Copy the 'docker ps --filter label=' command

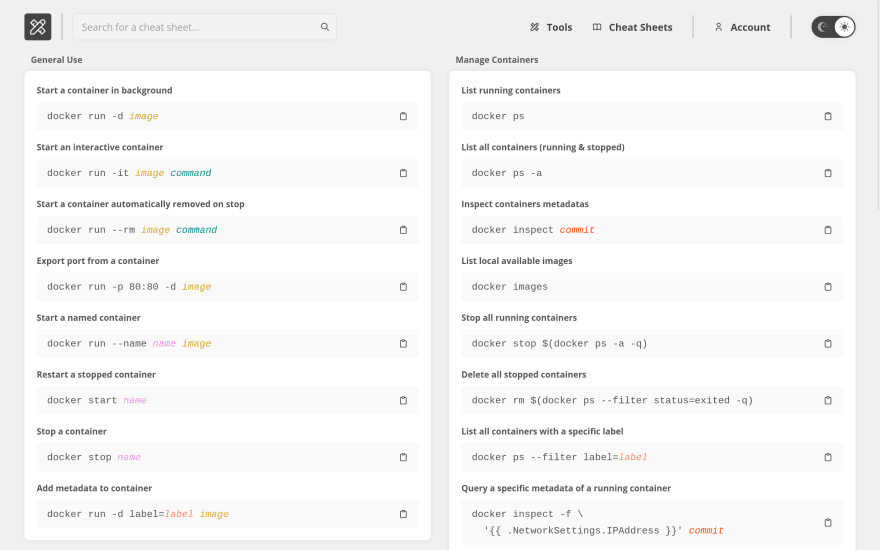coord(828,457)
